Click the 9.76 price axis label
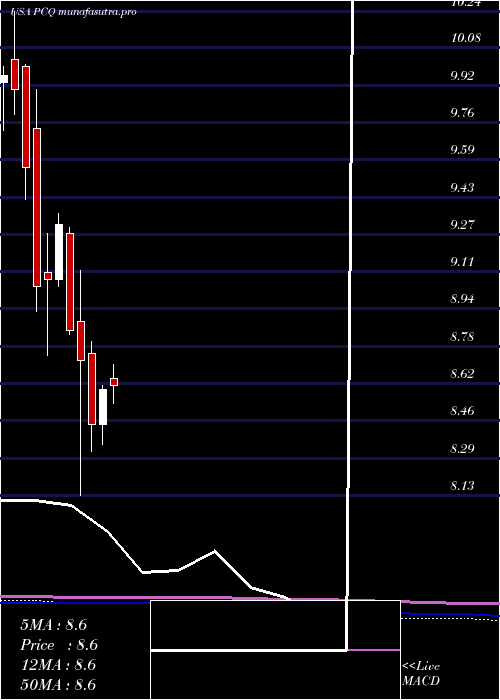Viewport: 500px width, 700px height. click(462, 112)
